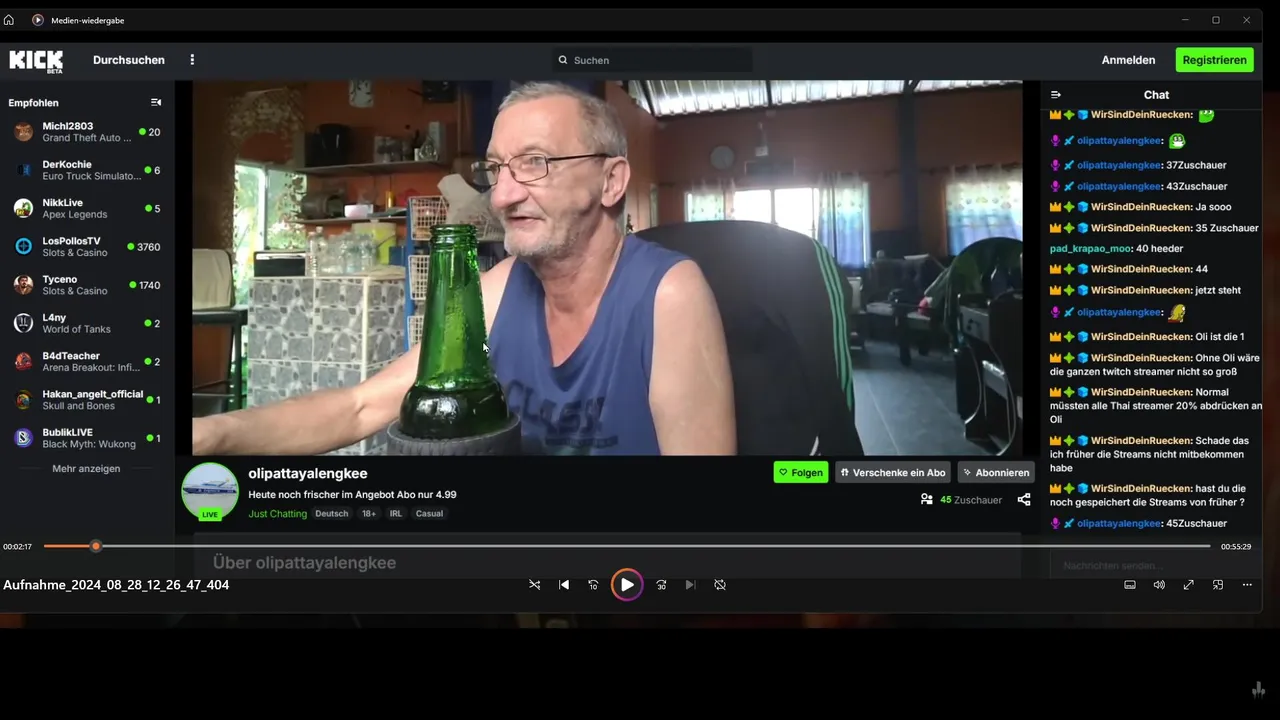Click the Casual tag
This screenshot has height=720, width=1280.
click(x=429, y=514)
